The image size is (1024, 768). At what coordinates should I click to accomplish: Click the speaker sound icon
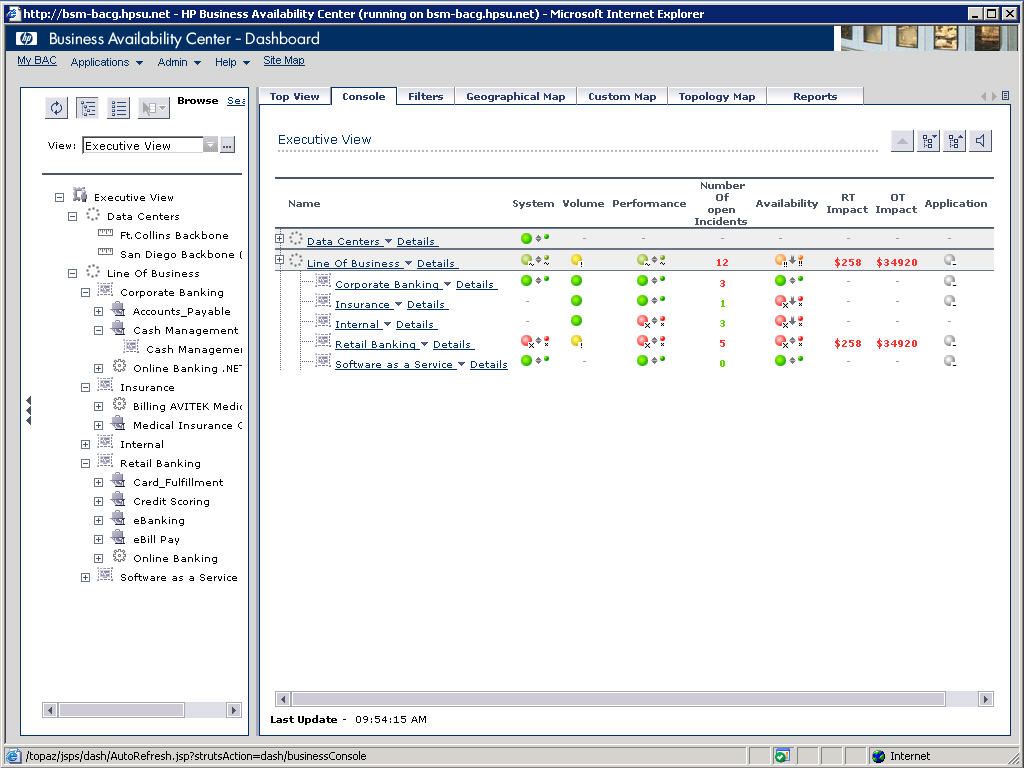981,140
